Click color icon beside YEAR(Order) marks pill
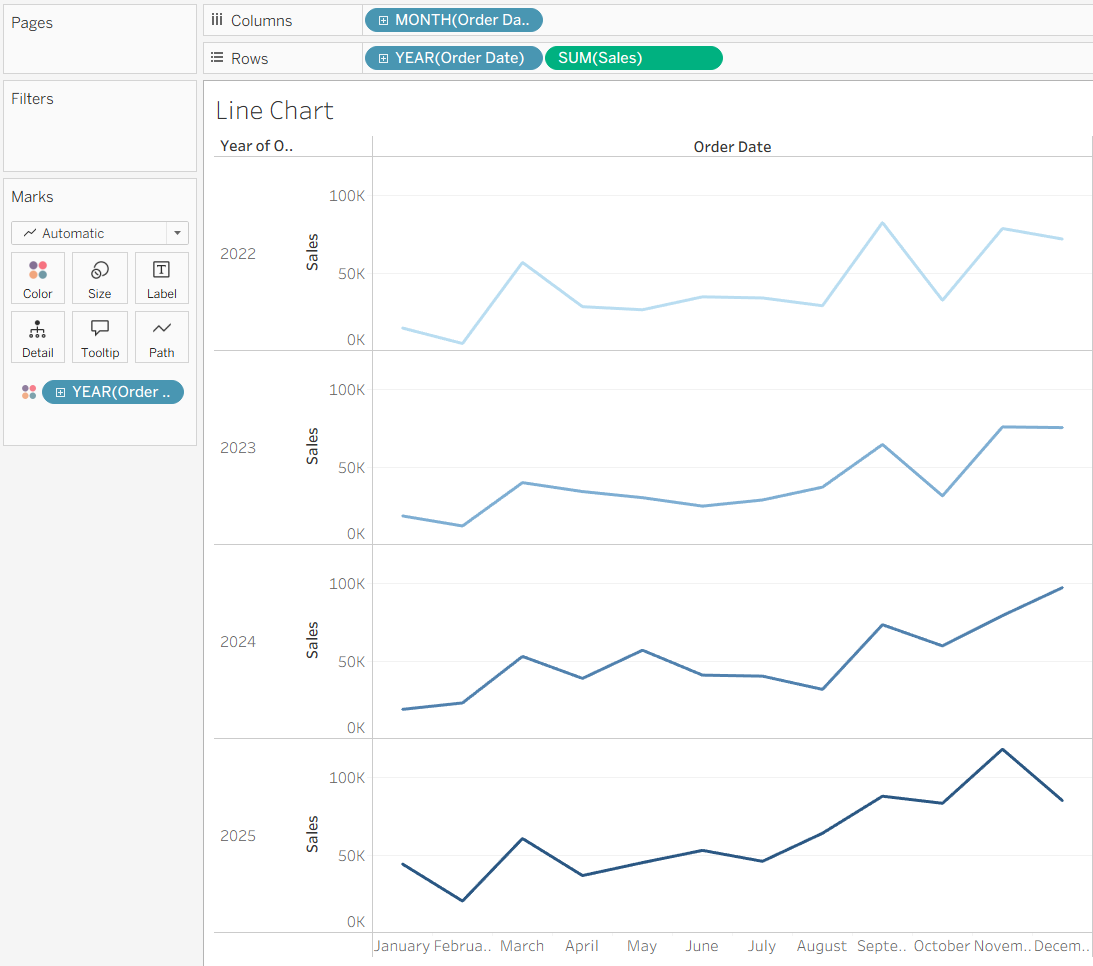 [x=29, y=392]
